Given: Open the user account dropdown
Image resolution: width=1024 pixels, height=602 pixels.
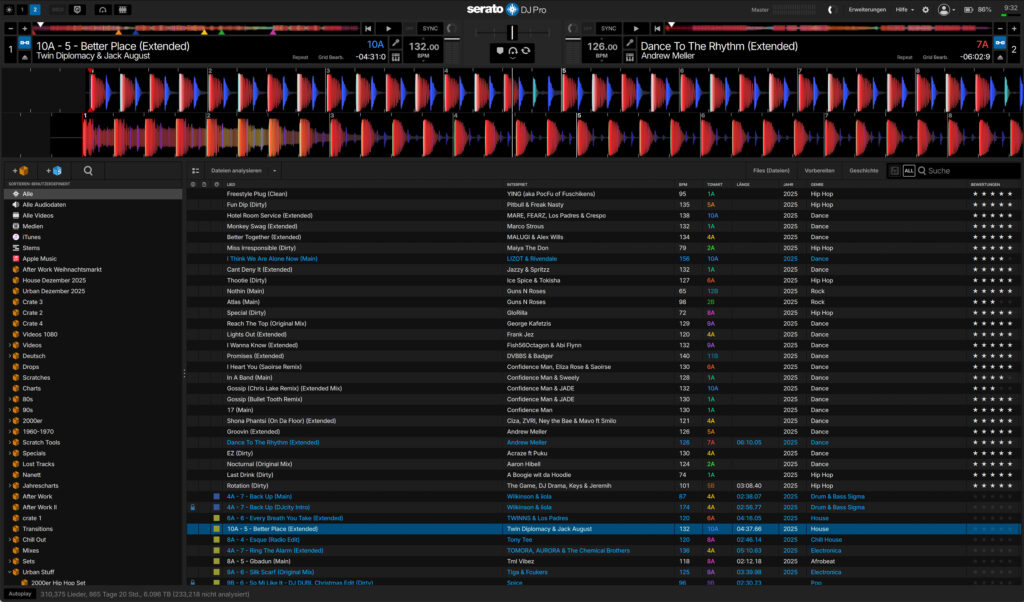Looking at the screenshot, I should tap(944, 9).
